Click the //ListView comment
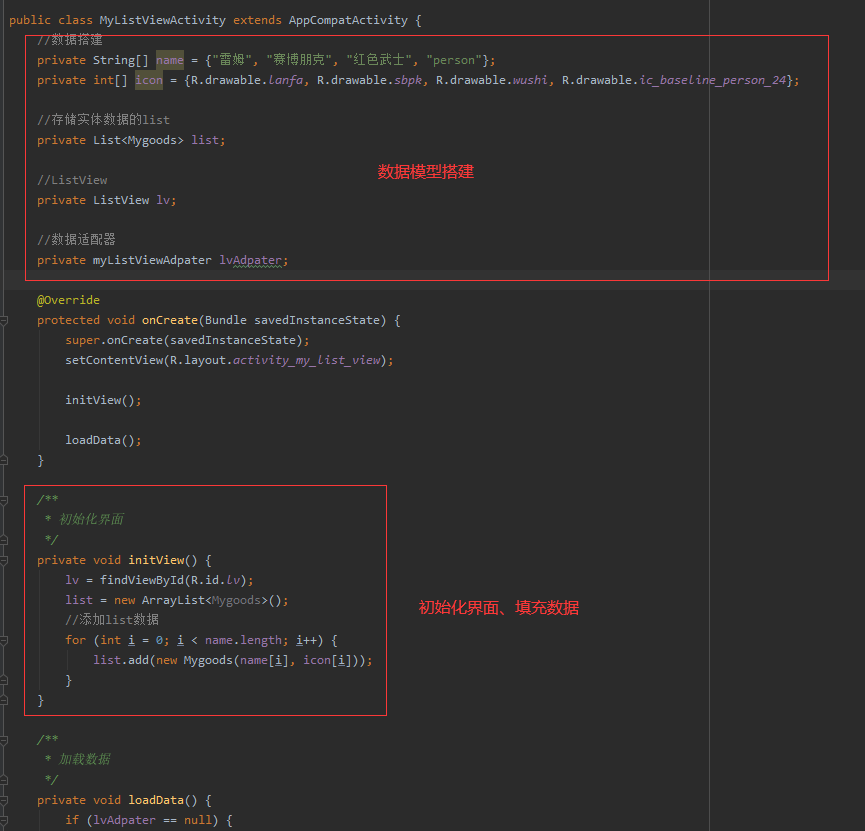This screenshot has height=831, width=865. click(x=72, y=180)
